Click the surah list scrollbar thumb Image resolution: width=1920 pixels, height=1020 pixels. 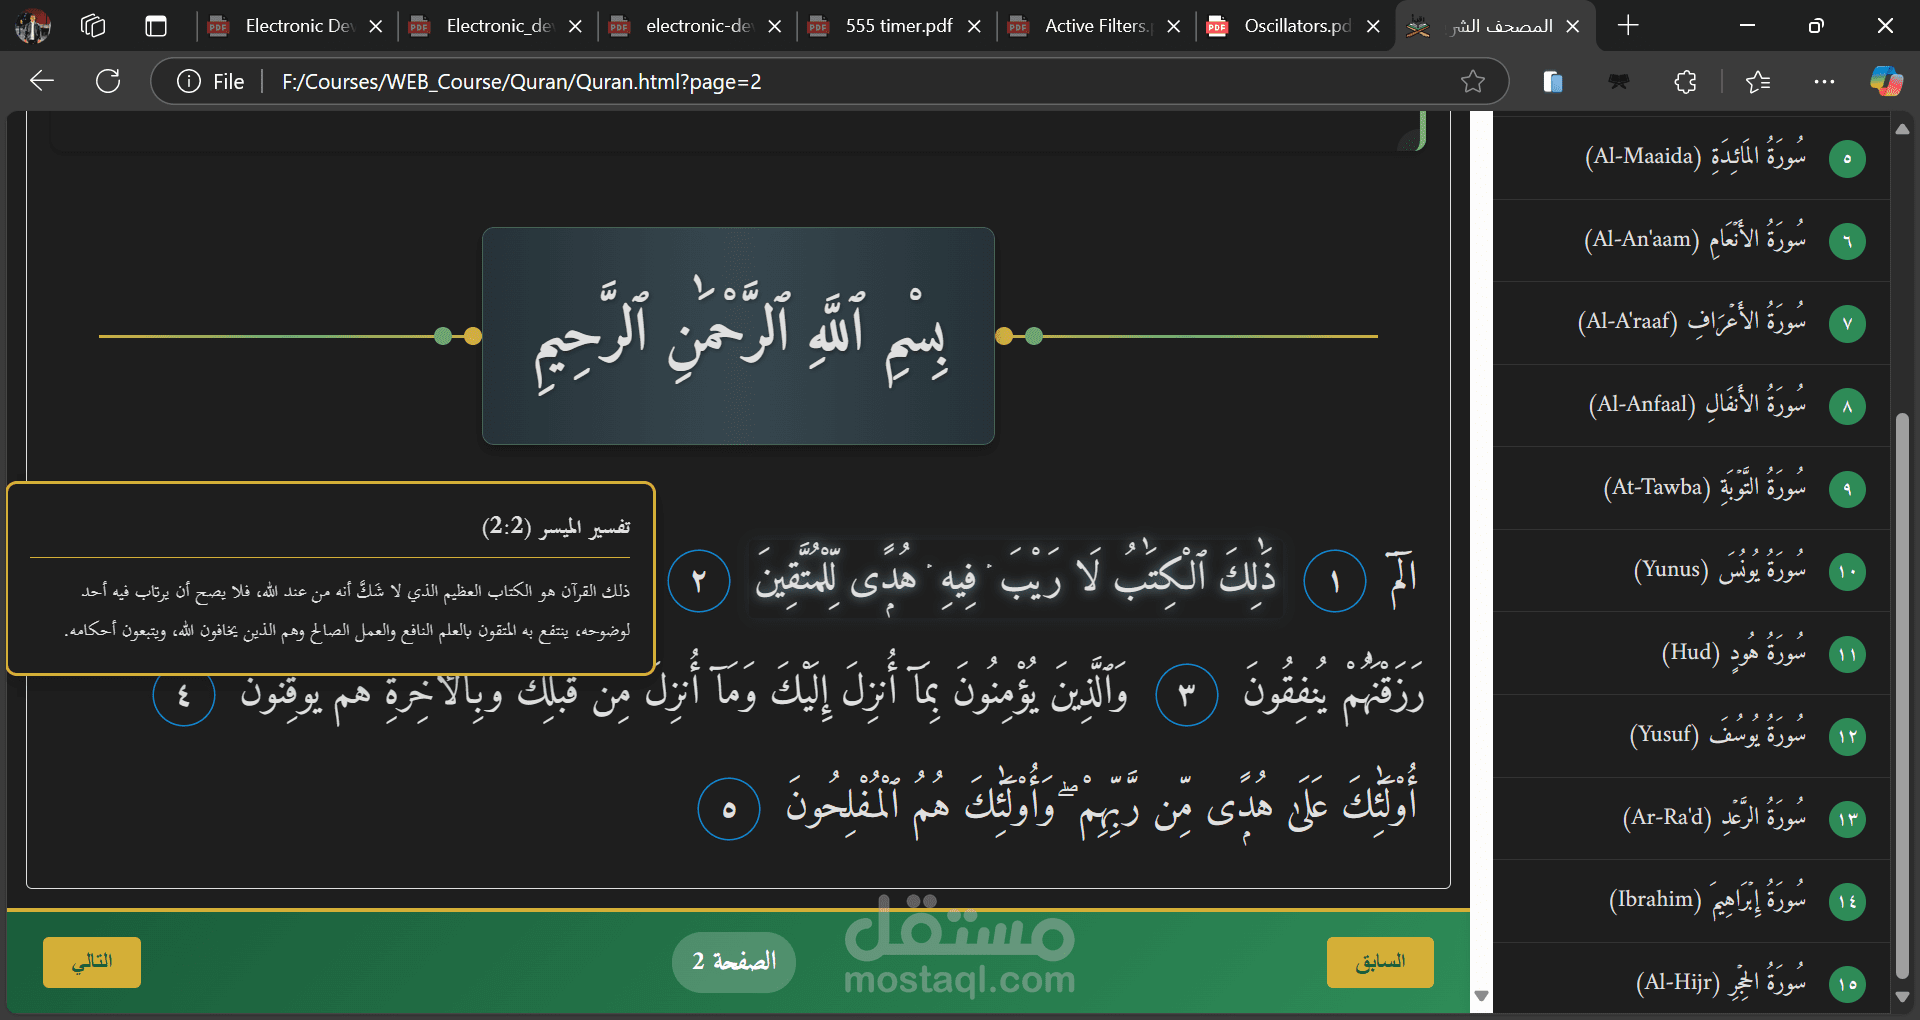pos(1902,696)
